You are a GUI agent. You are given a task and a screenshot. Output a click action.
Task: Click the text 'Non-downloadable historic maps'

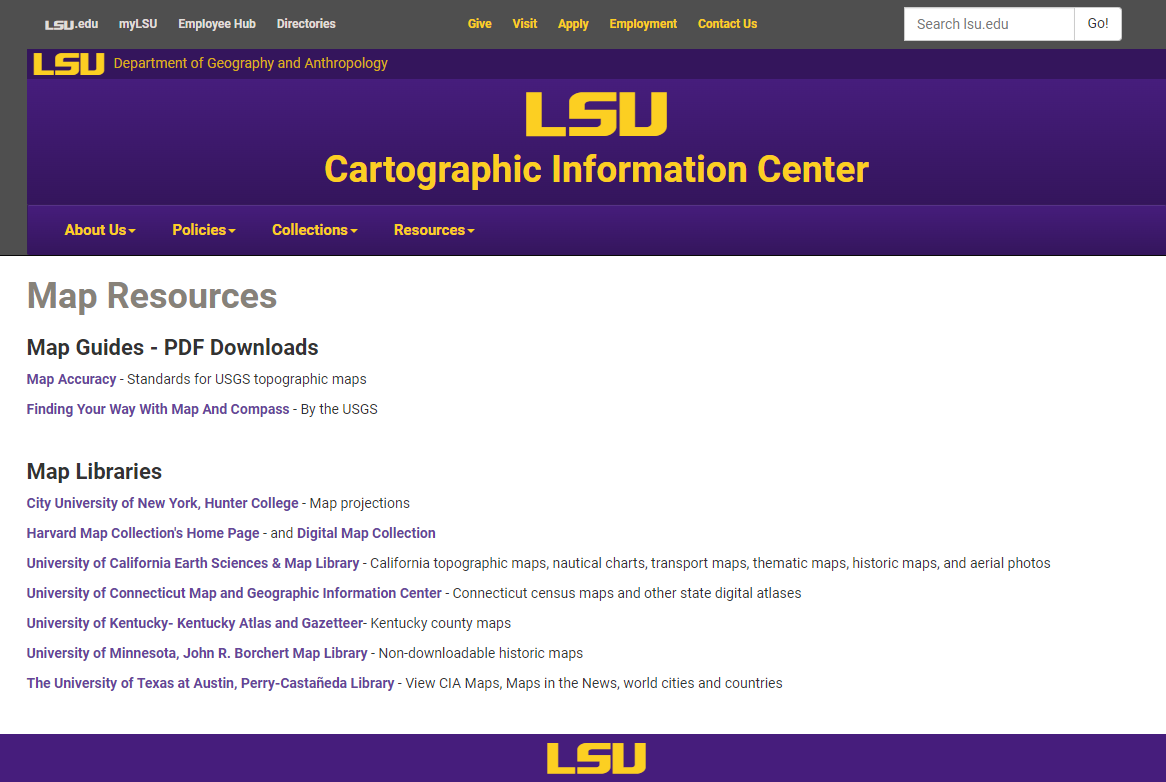coord(480,653)
